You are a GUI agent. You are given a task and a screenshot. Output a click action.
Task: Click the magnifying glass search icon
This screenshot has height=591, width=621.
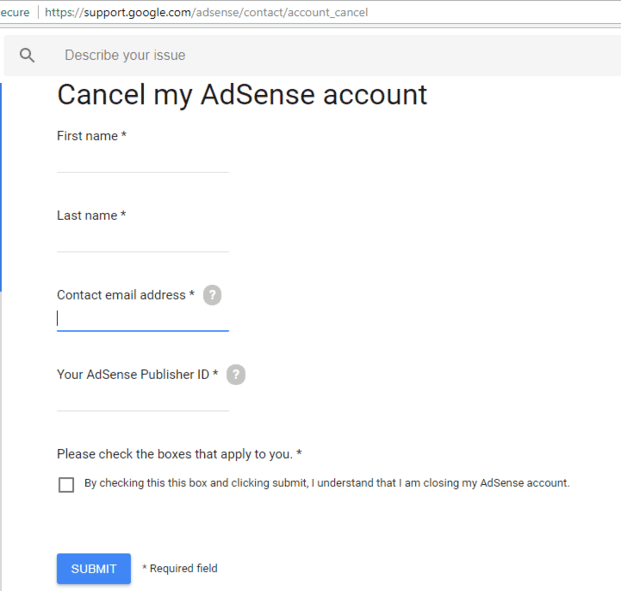pyautogui.click(x=27, y=56)
